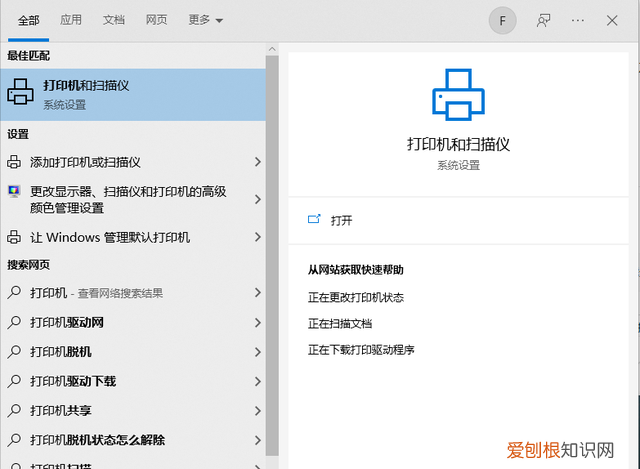The image size is (640, 469).
Task: Open 让 Windows 管理默认打印机
Action: point(133,237)
